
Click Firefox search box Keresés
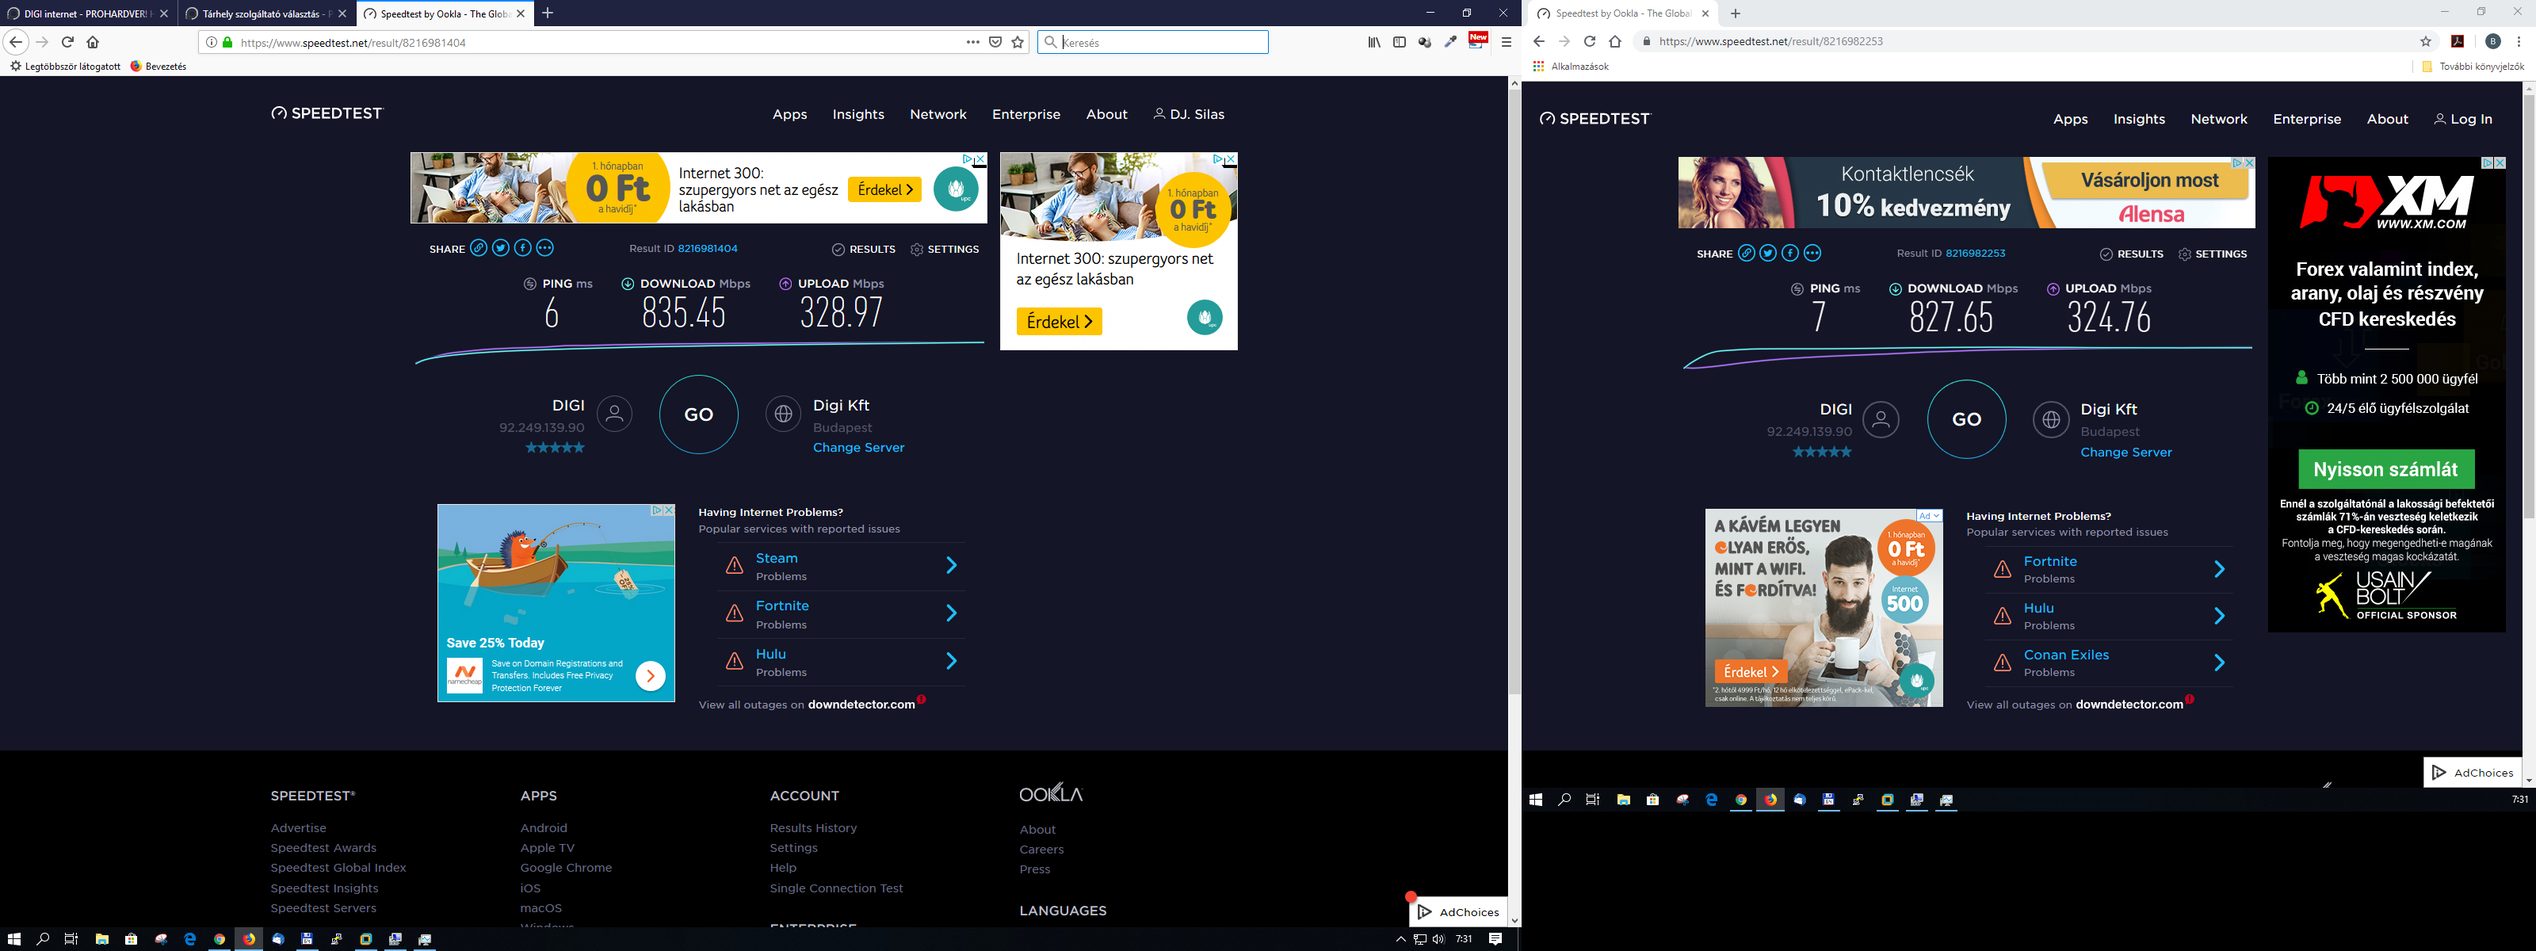1153,42
